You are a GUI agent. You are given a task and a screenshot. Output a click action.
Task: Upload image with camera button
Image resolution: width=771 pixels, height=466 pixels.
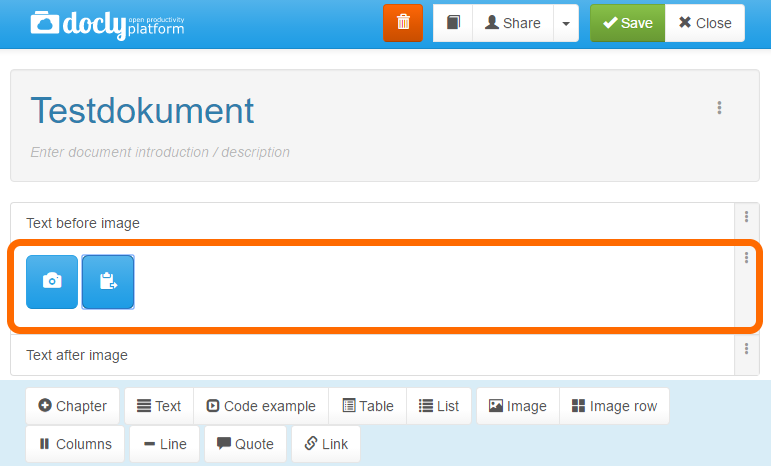52,282
